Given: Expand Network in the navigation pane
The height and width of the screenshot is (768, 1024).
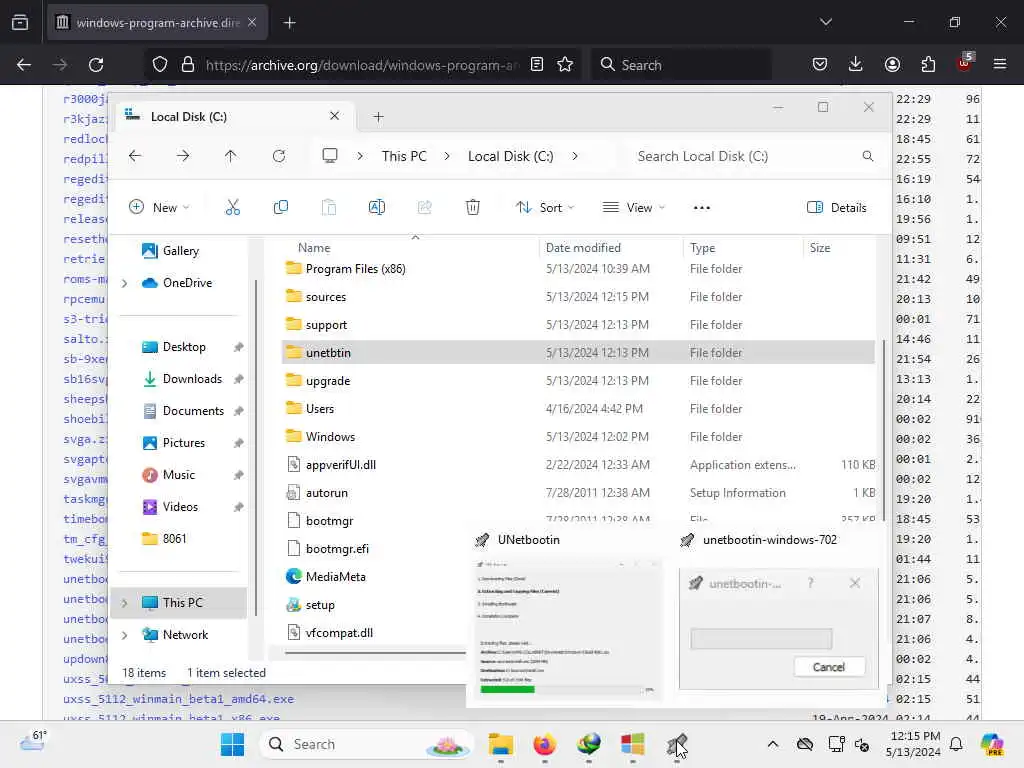Looking at the screenshot, I should (x=124, y=635).
